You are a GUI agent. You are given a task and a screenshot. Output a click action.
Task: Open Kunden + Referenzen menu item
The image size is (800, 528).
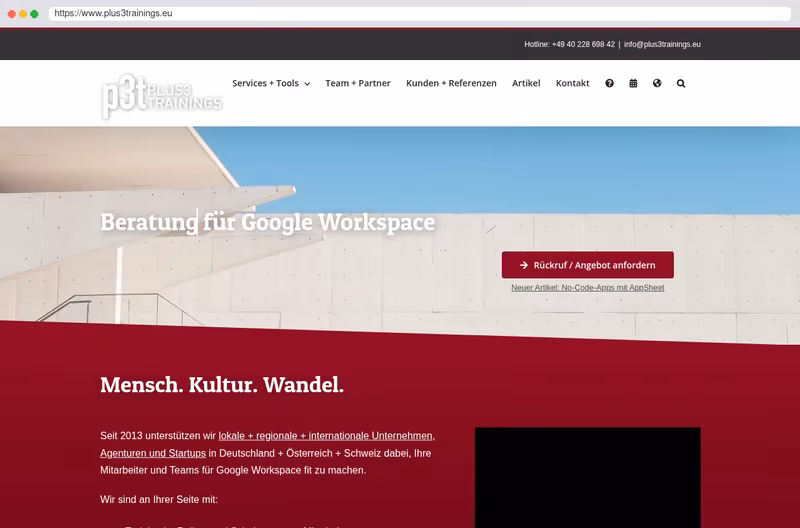tap(451, 83)
